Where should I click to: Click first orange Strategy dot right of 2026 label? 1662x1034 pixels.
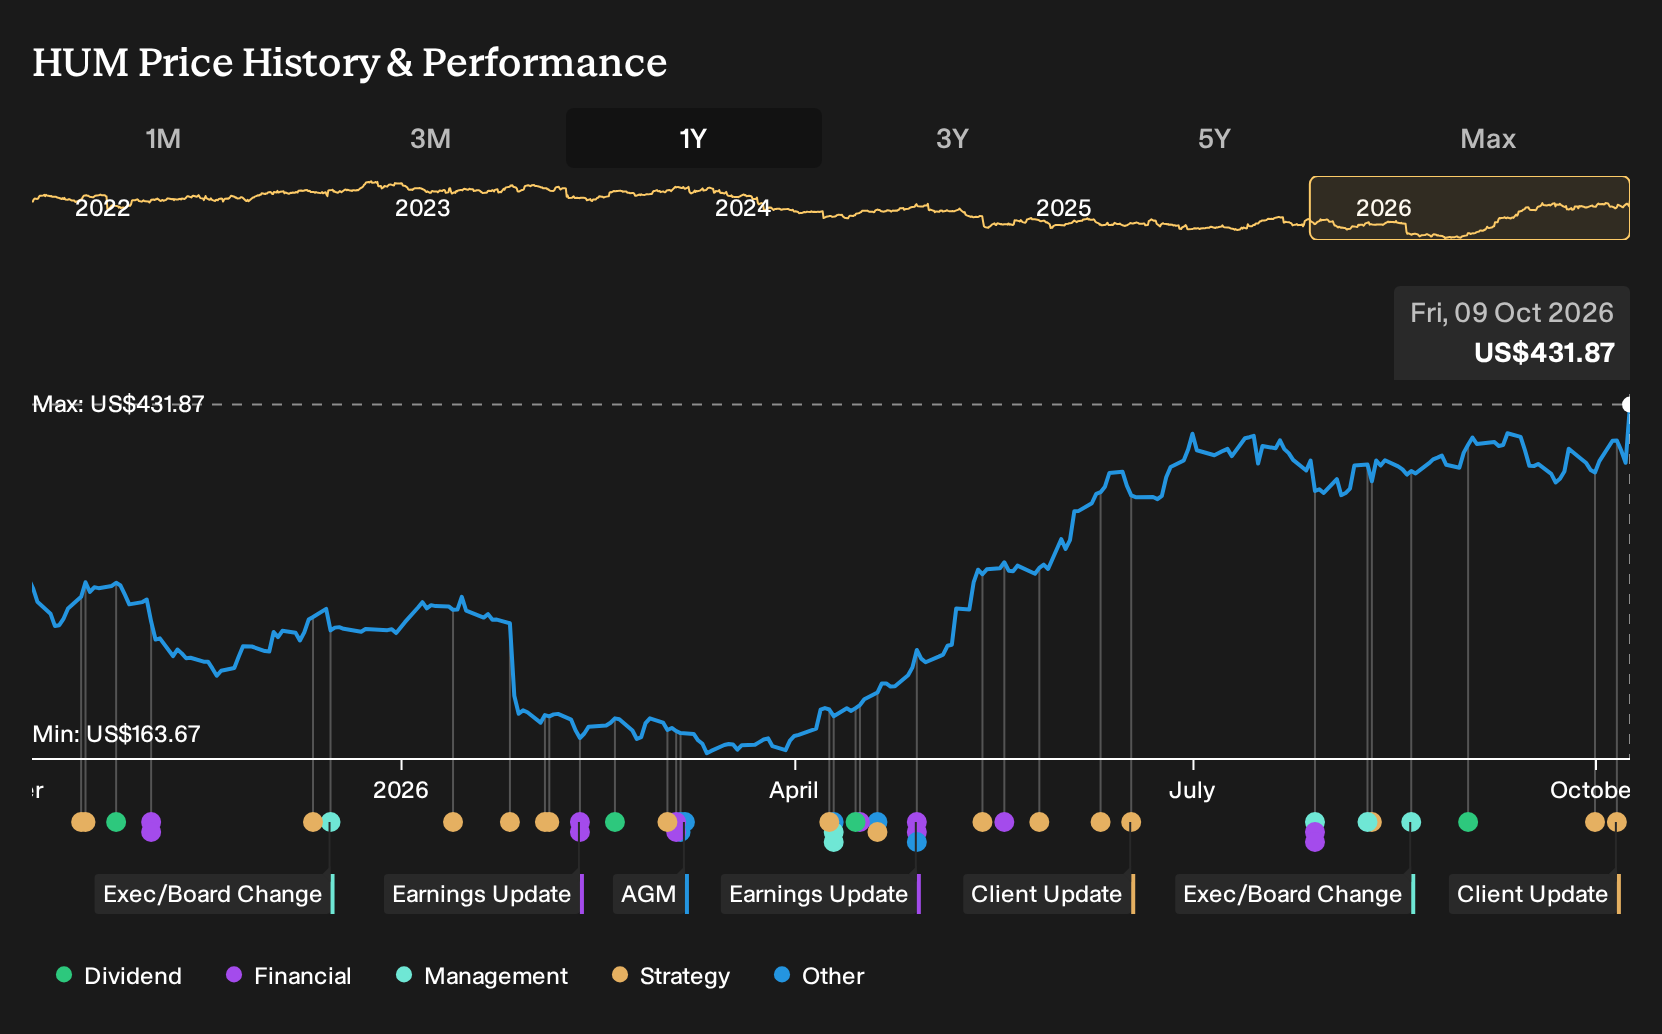pyautogui.click(x=453, y=822)
